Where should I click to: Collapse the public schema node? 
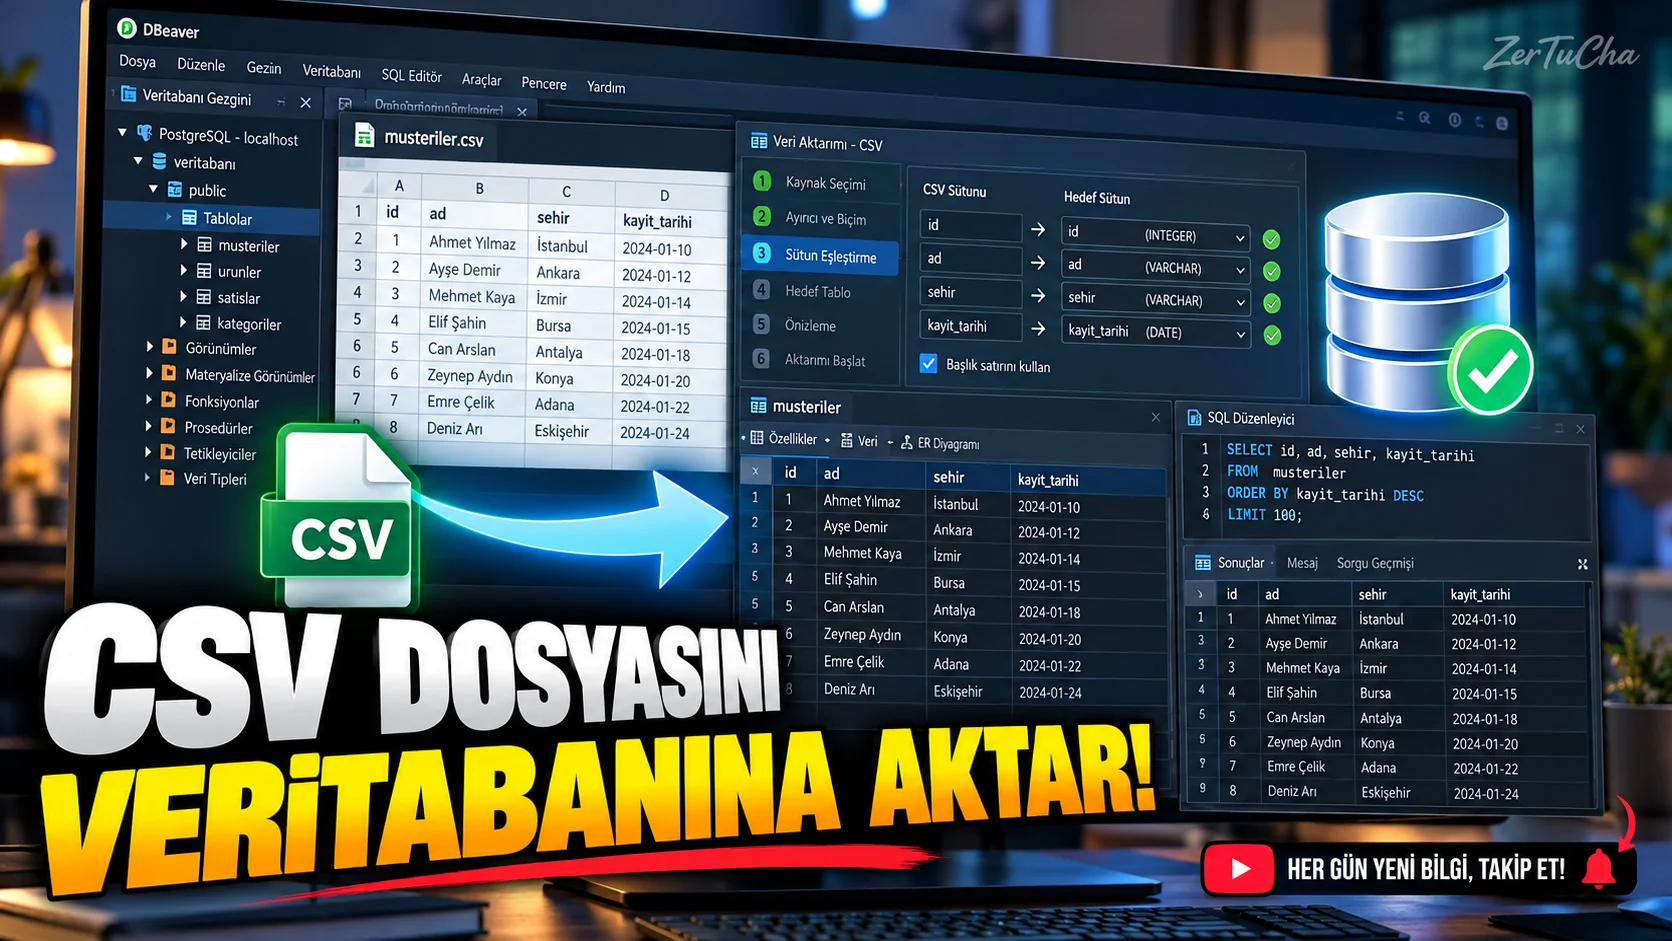(153, 188)
